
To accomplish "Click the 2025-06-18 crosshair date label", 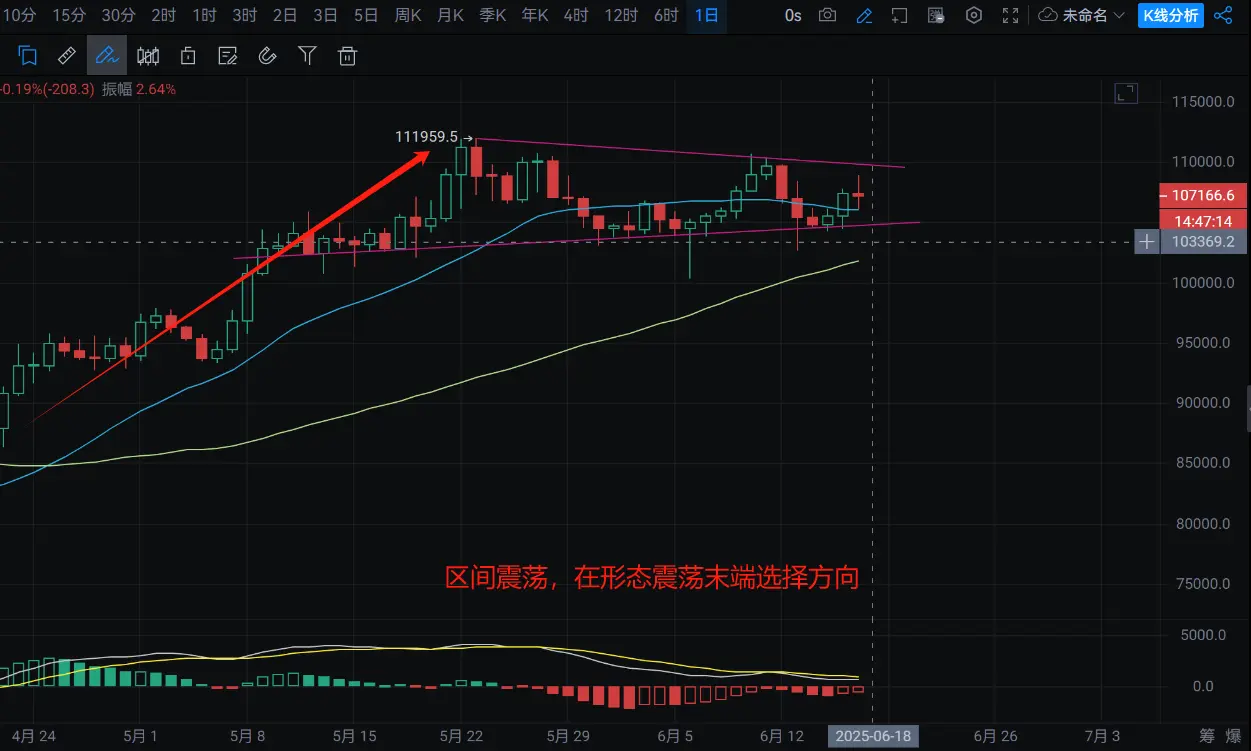I will [x=874, y=736].
